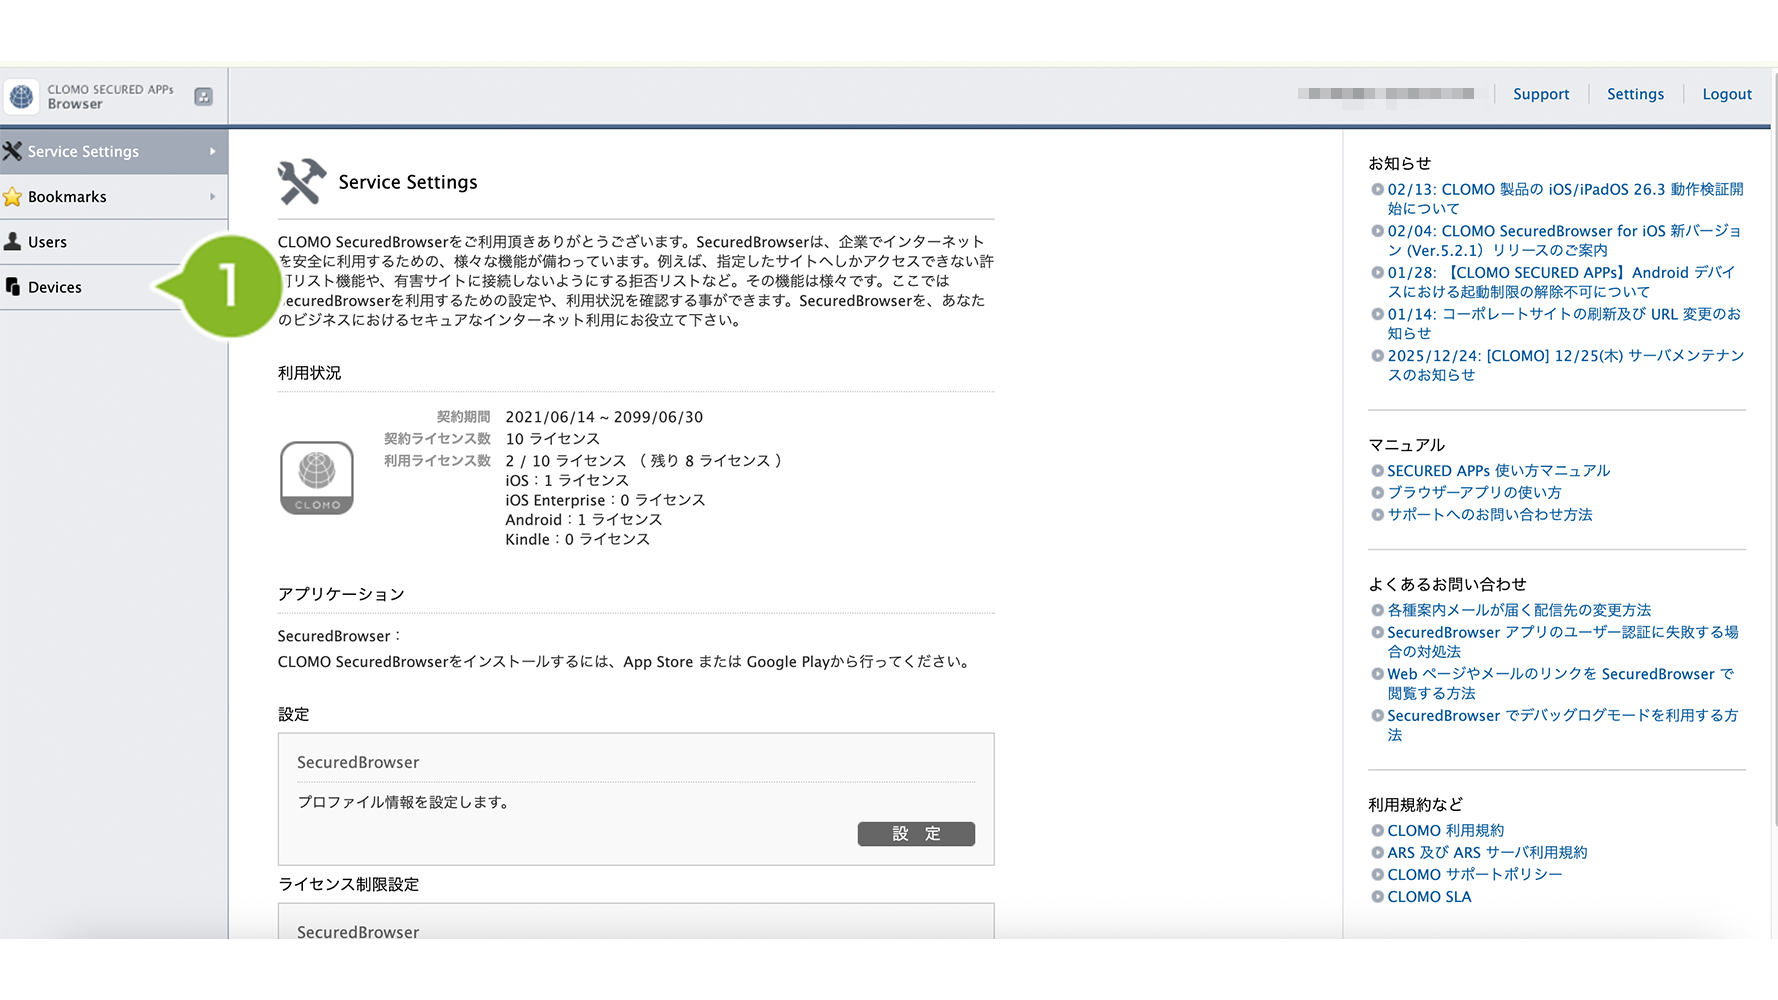Click the Service Settings wrench icon in sidebar
Image resolution: width=1778 pixels, height=1000 pixels.
point(12,151)
